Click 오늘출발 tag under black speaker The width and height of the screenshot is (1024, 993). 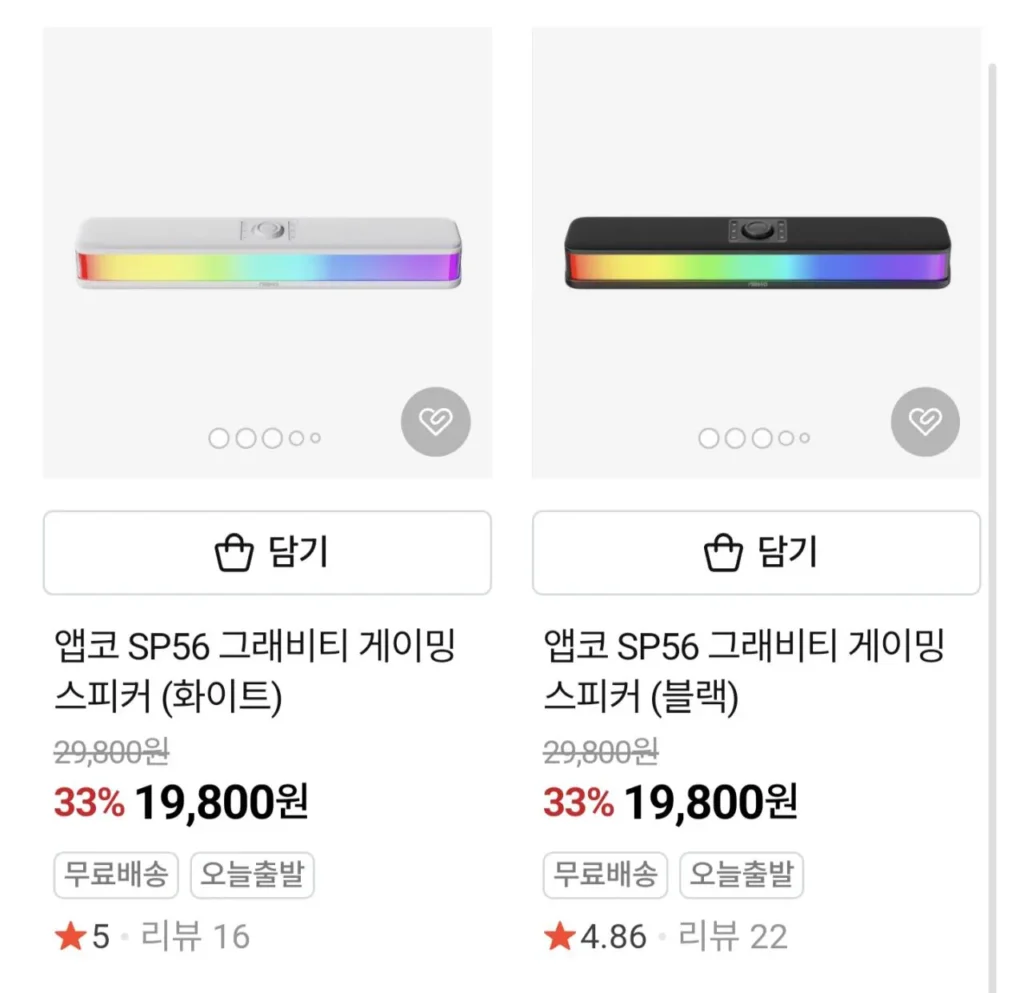[741, 877]
